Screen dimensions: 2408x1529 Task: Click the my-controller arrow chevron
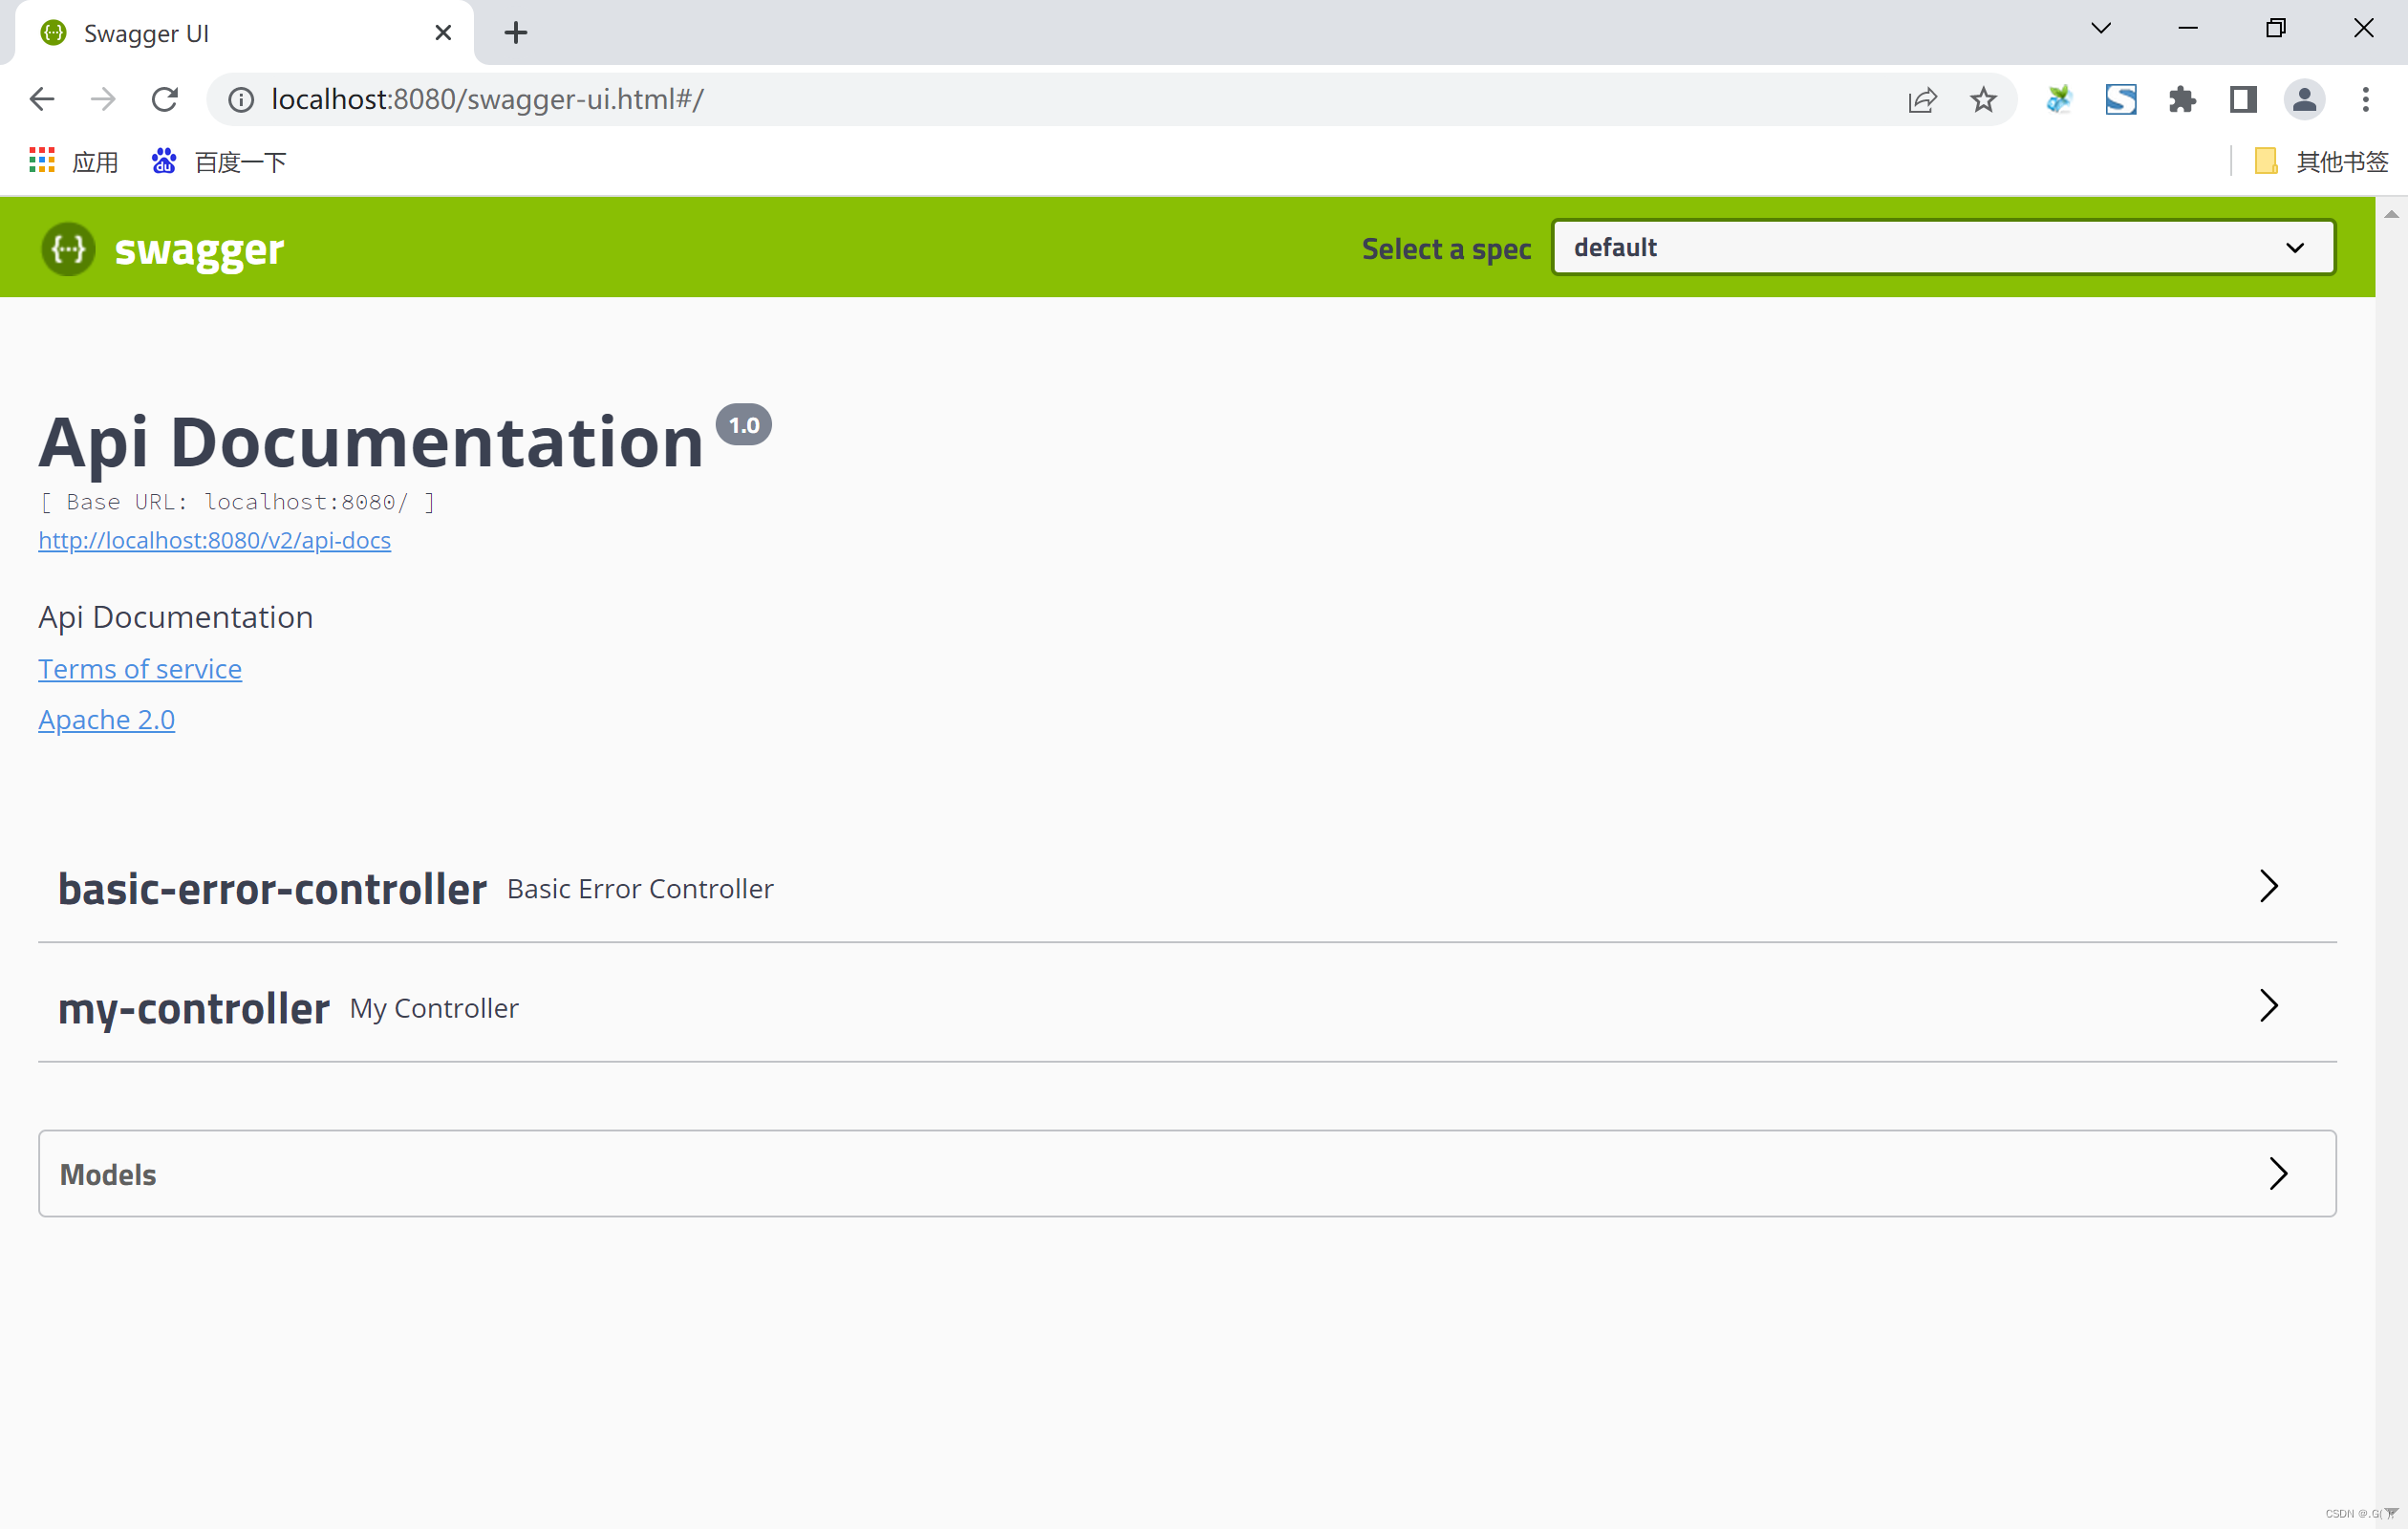tap(2268, 1005)
